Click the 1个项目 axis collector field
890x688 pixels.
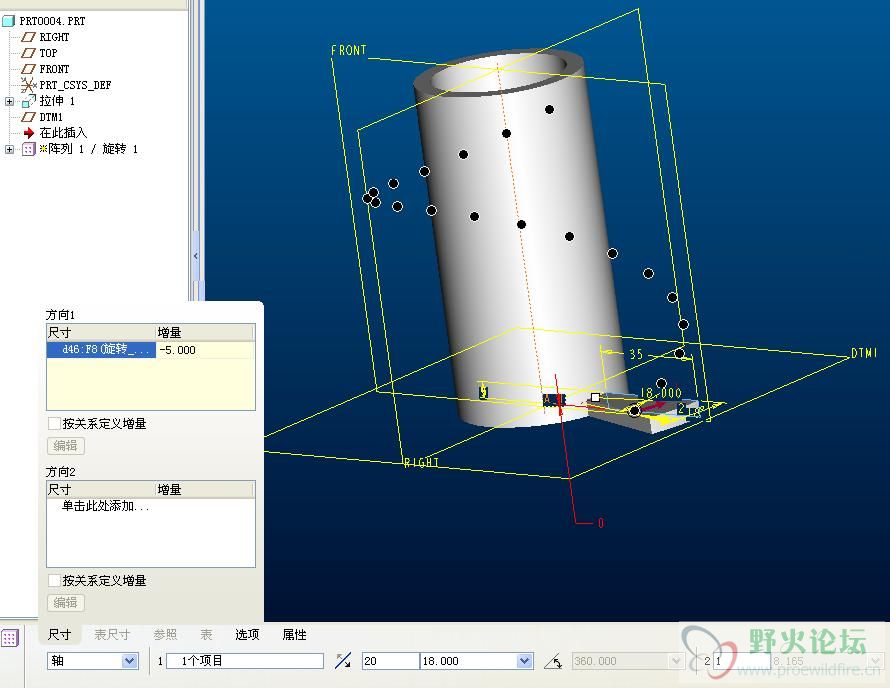245,661
